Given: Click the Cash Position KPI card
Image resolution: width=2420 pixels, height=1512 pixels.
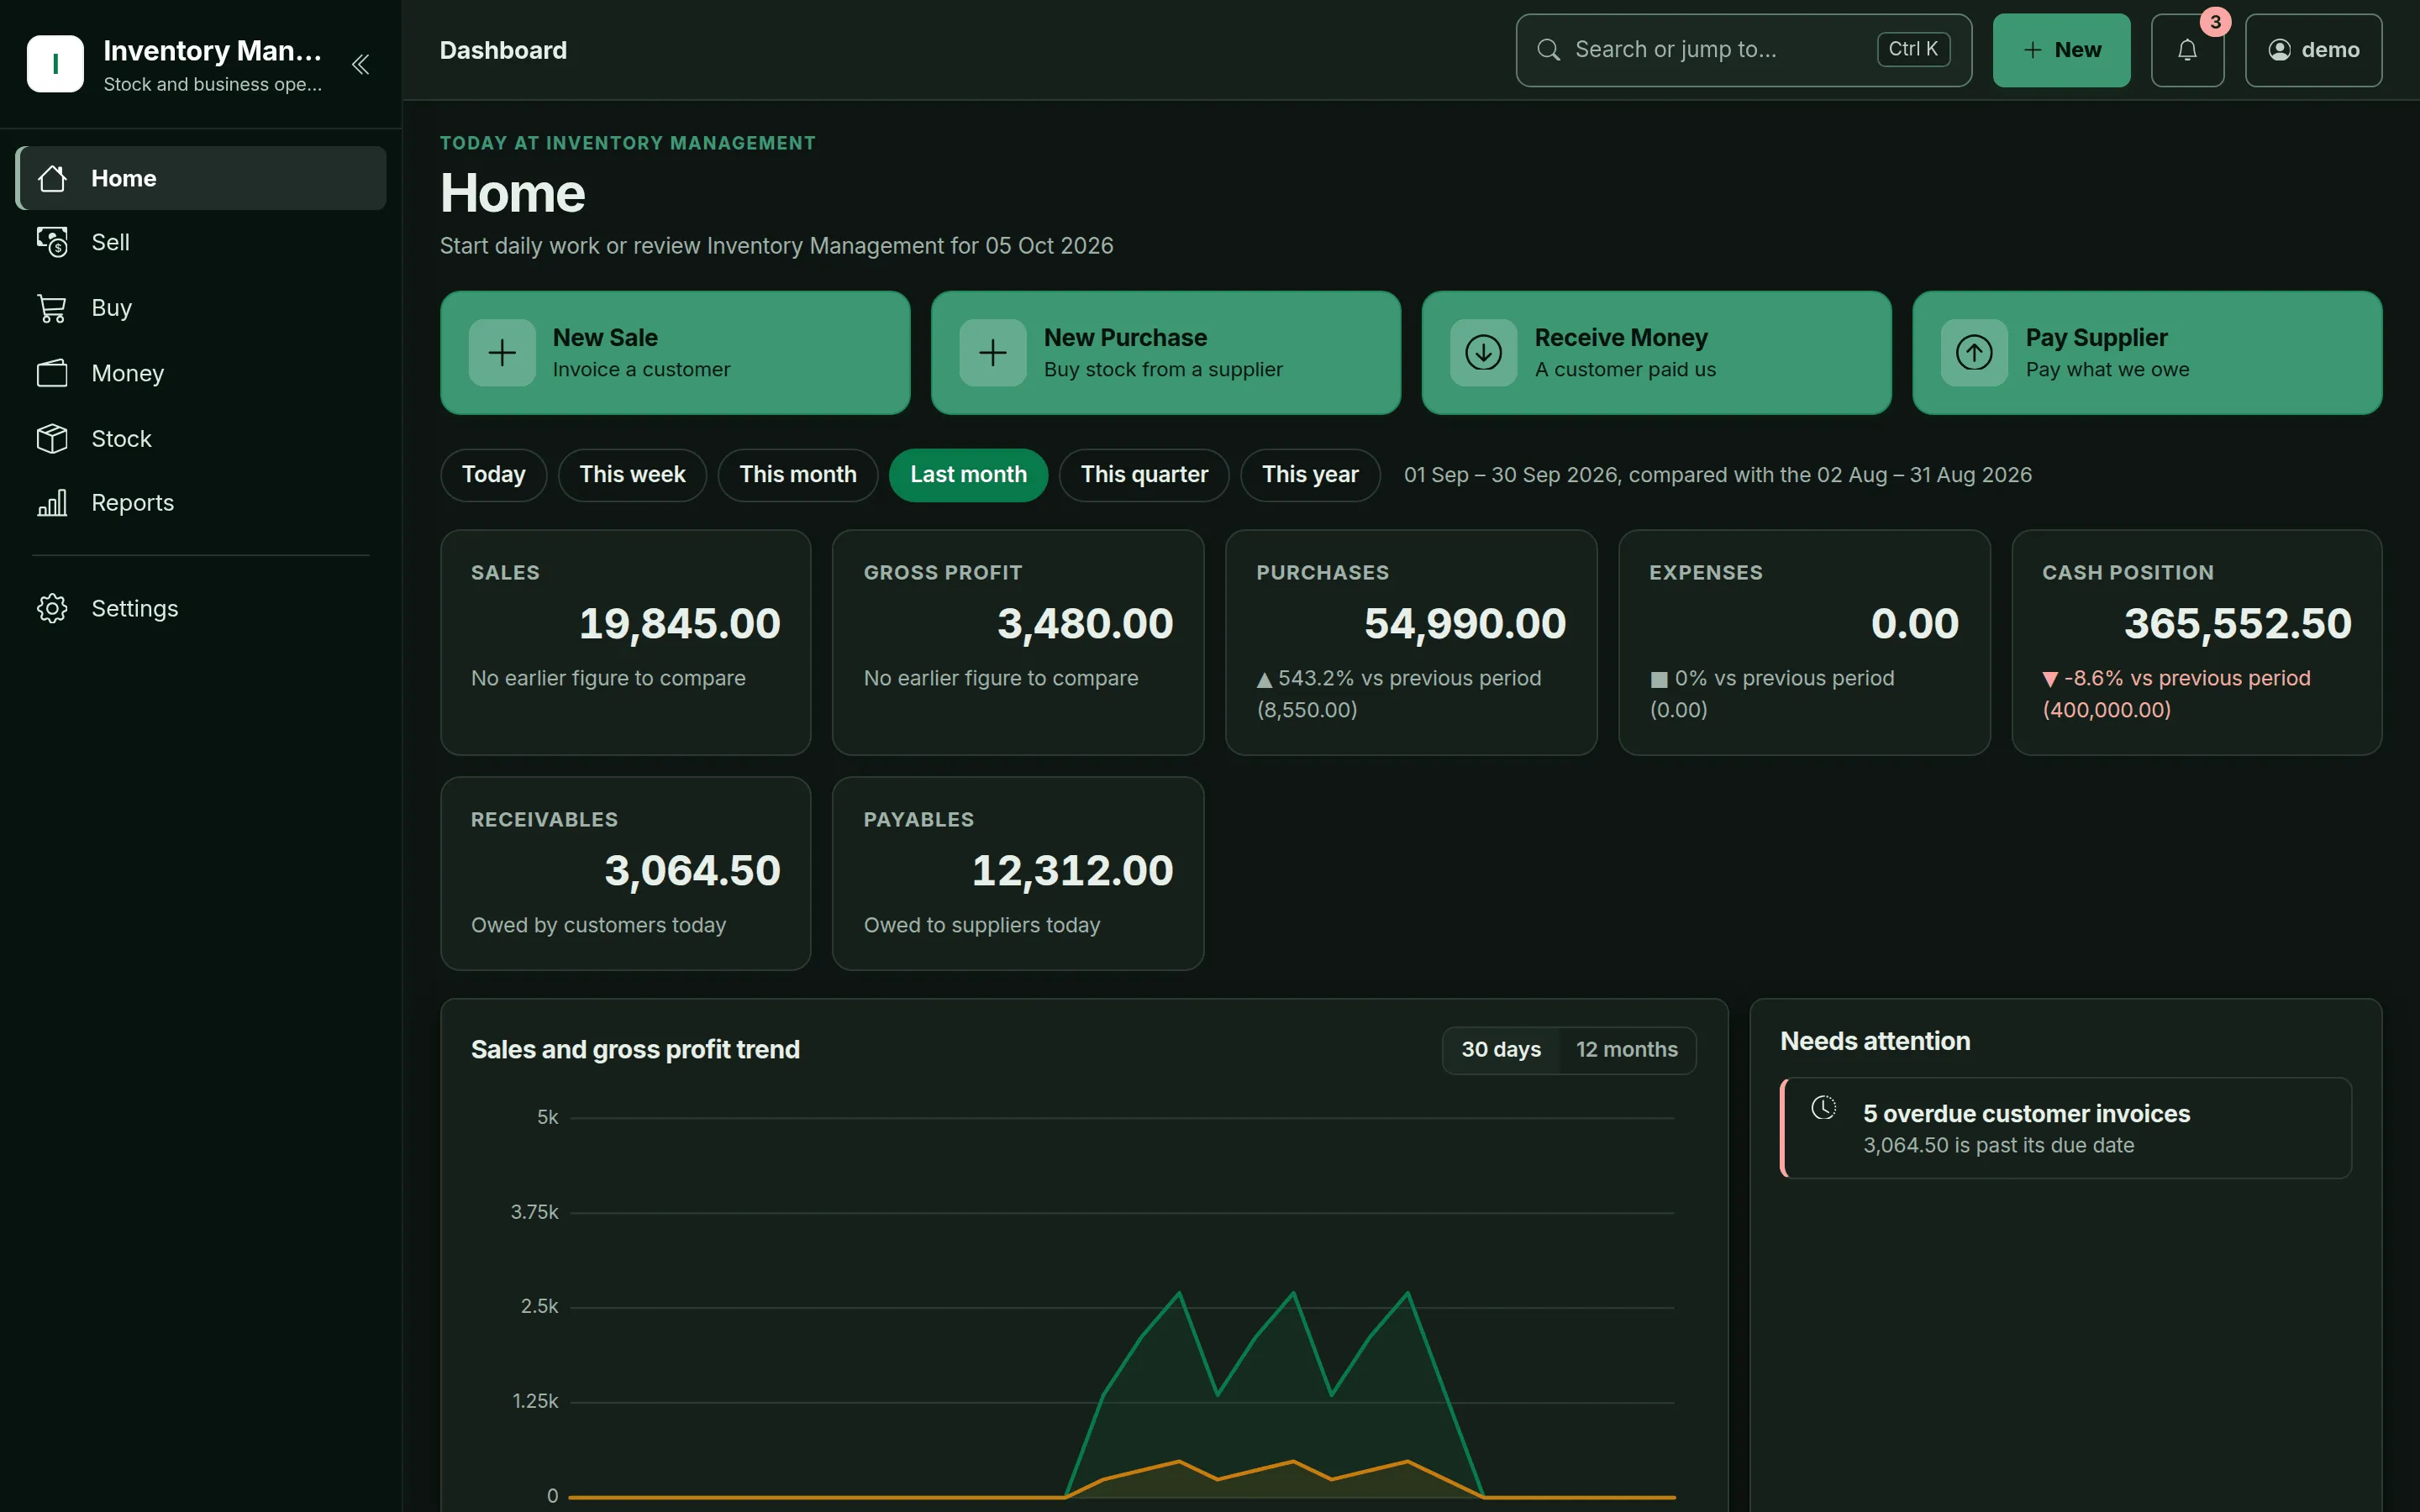Looking at the screenshot, I should 2197,643.
